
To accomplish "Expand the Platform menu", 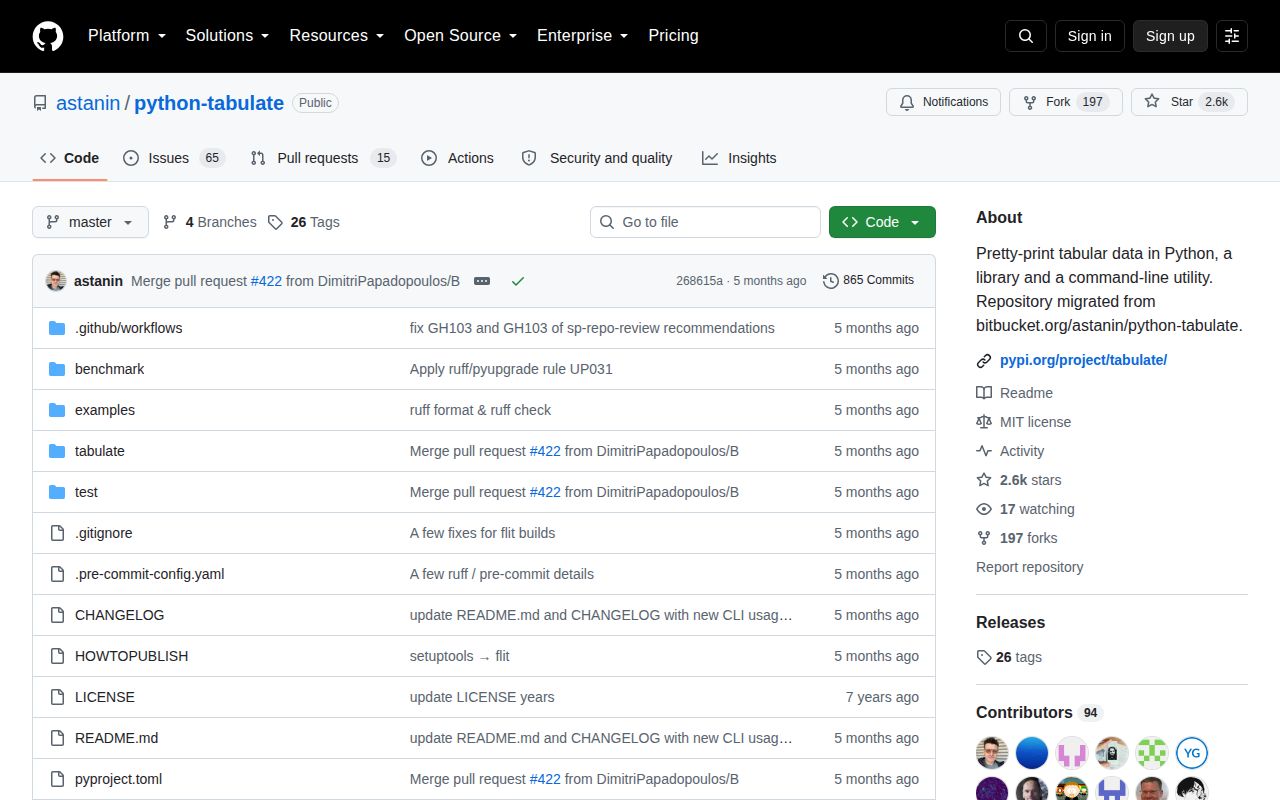I will coord(127,35).
